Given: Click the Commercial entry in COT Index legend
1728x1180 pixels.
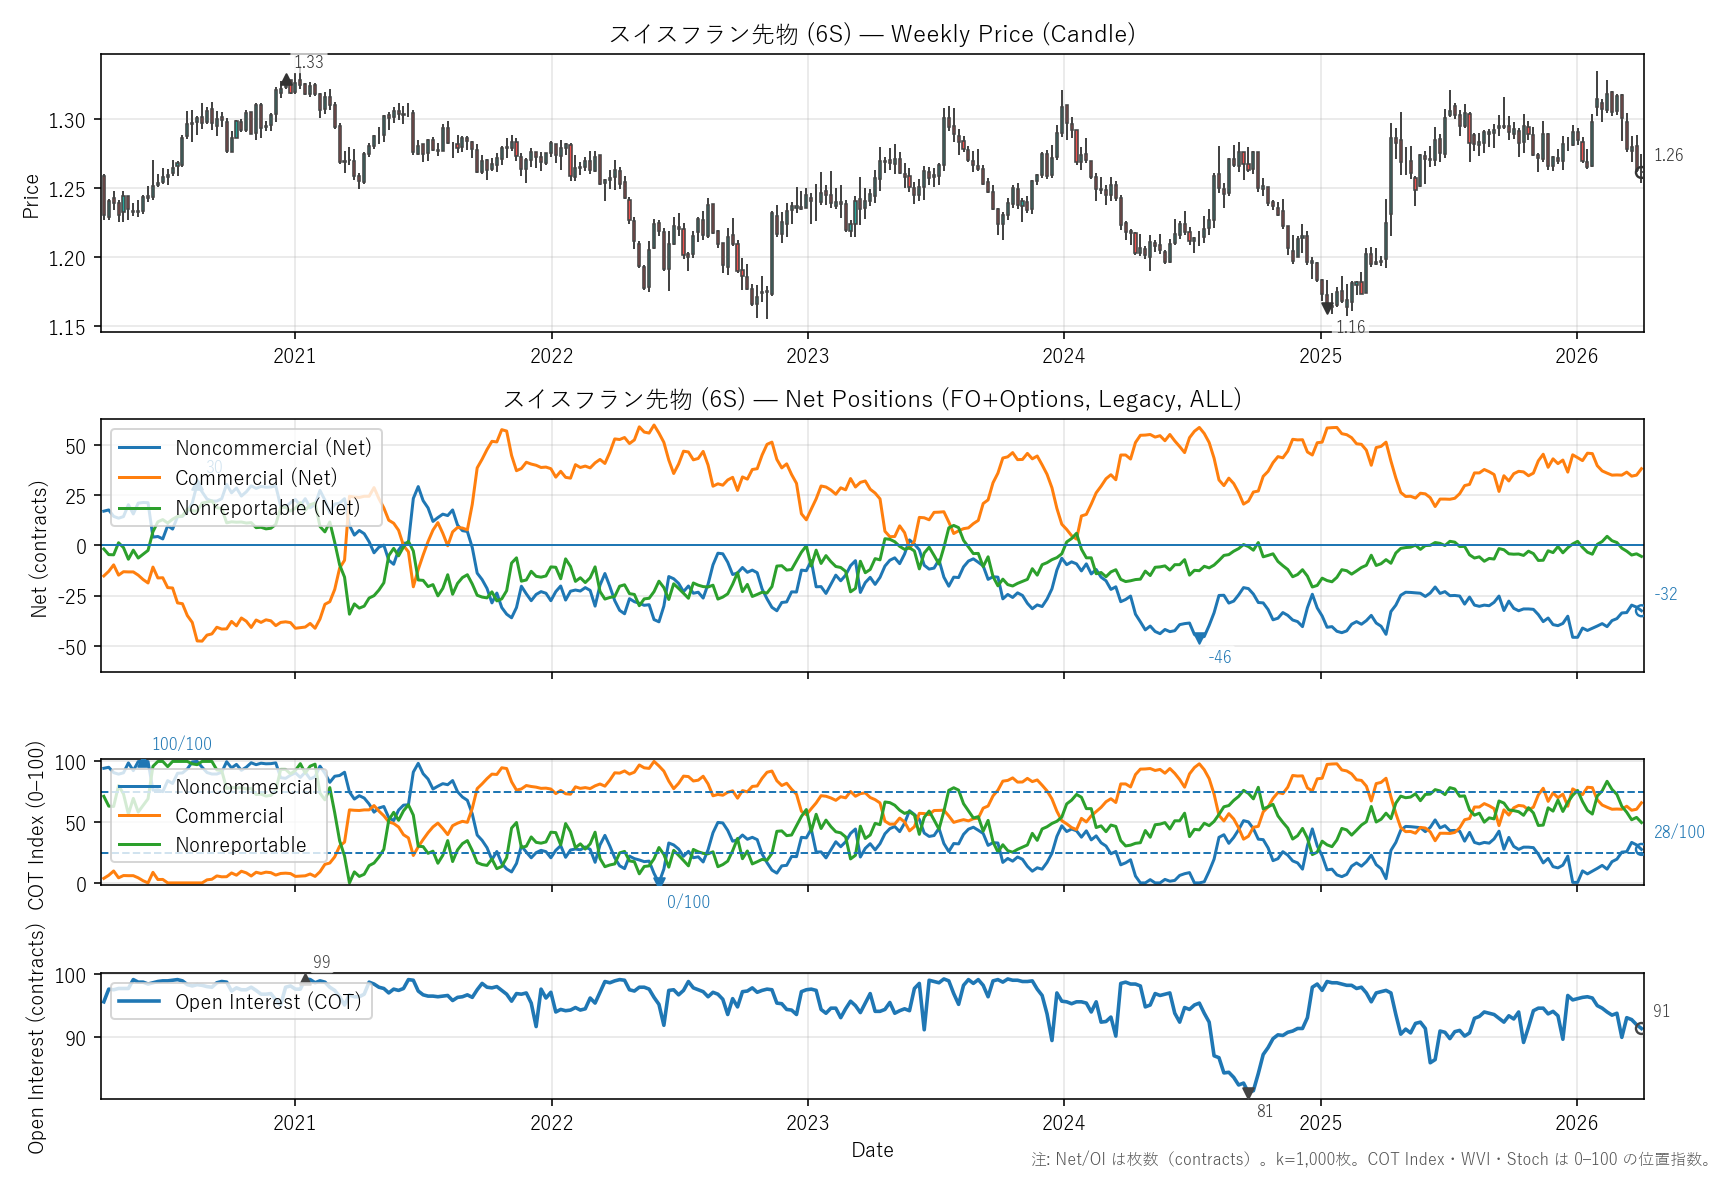Looking at the screenshot, I should pos(229,816).
